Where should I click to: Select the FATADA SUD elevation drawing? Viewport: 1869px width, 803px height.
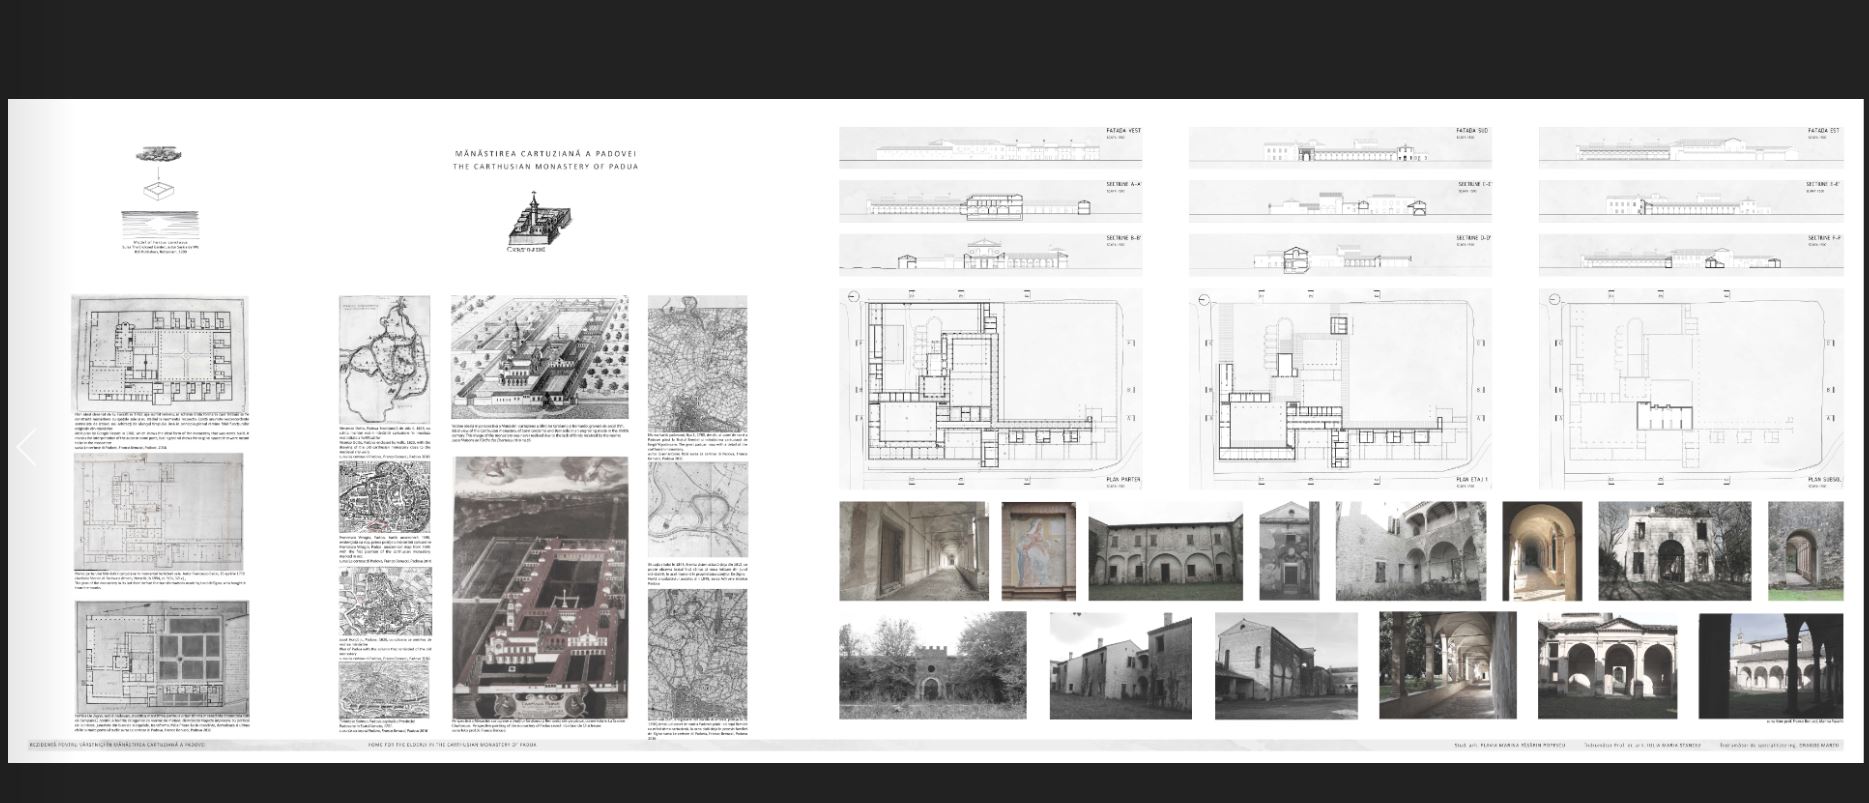[1340, 148]
